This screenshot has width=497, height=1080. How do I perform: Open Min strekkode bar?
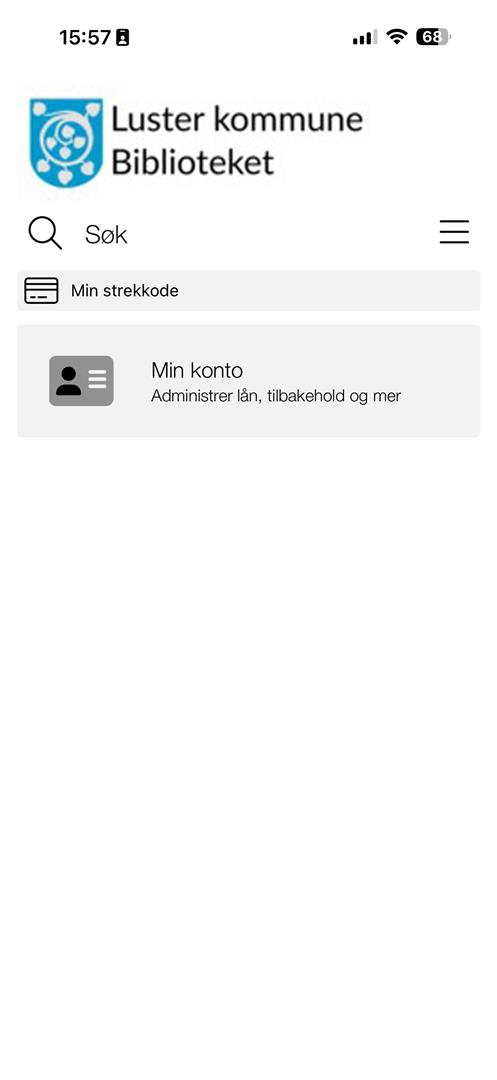[x=248, y=291]
